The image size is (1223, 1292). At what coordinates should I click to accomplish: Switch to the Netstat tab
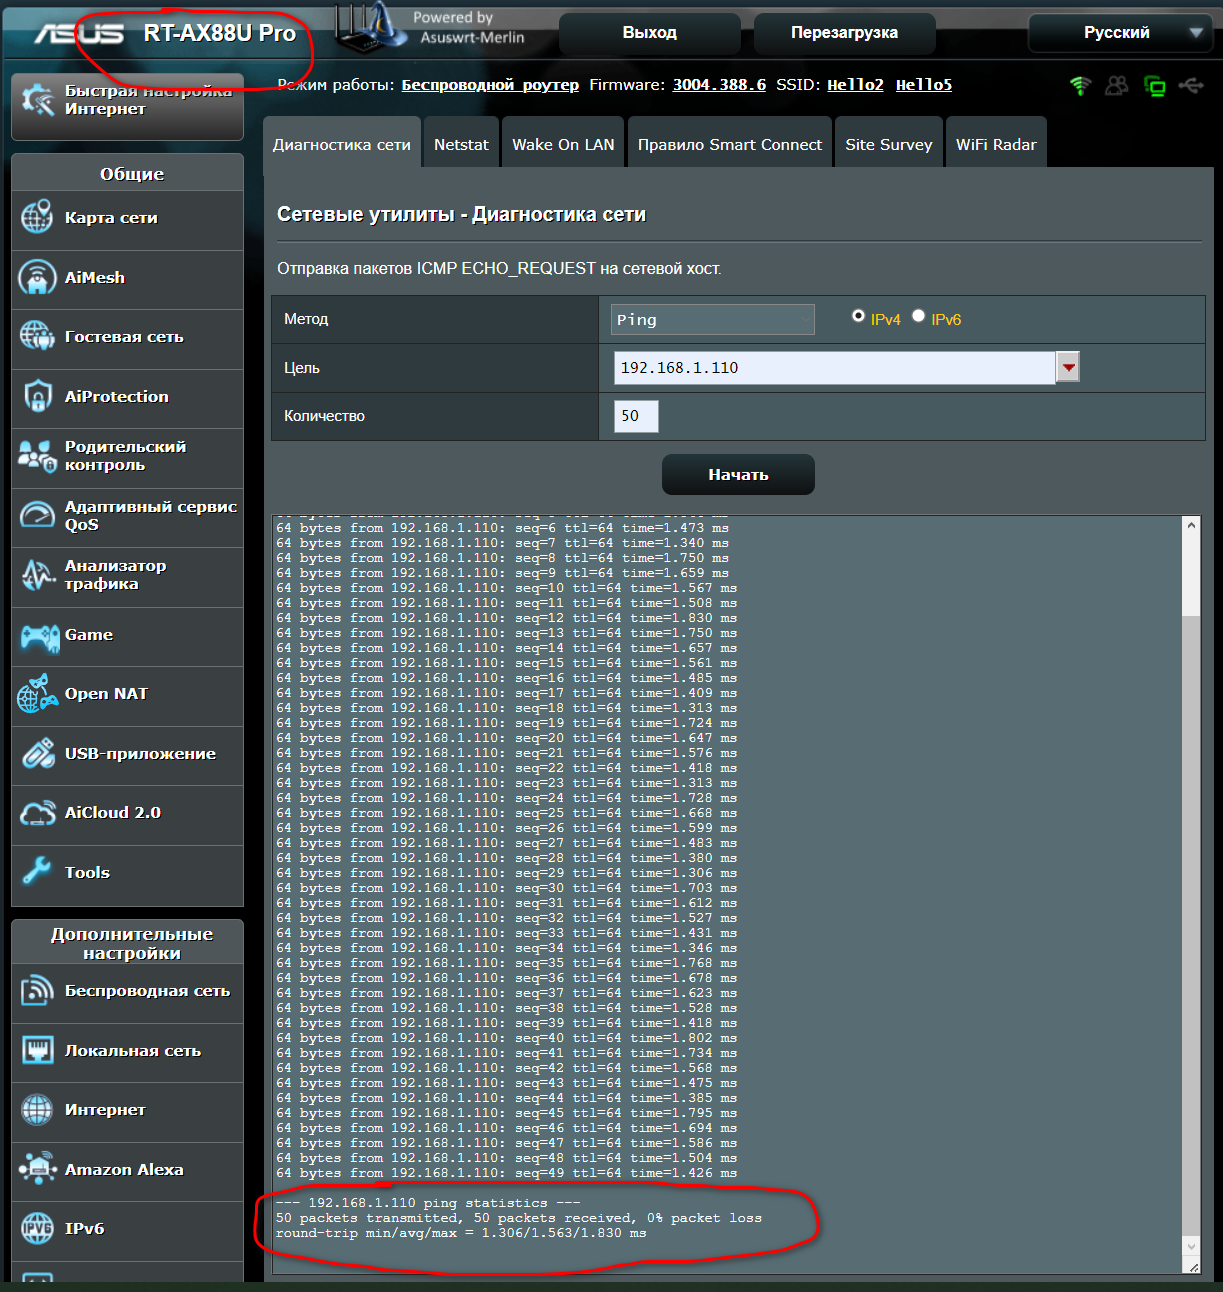pyautogui.click(x=461, y=145)
